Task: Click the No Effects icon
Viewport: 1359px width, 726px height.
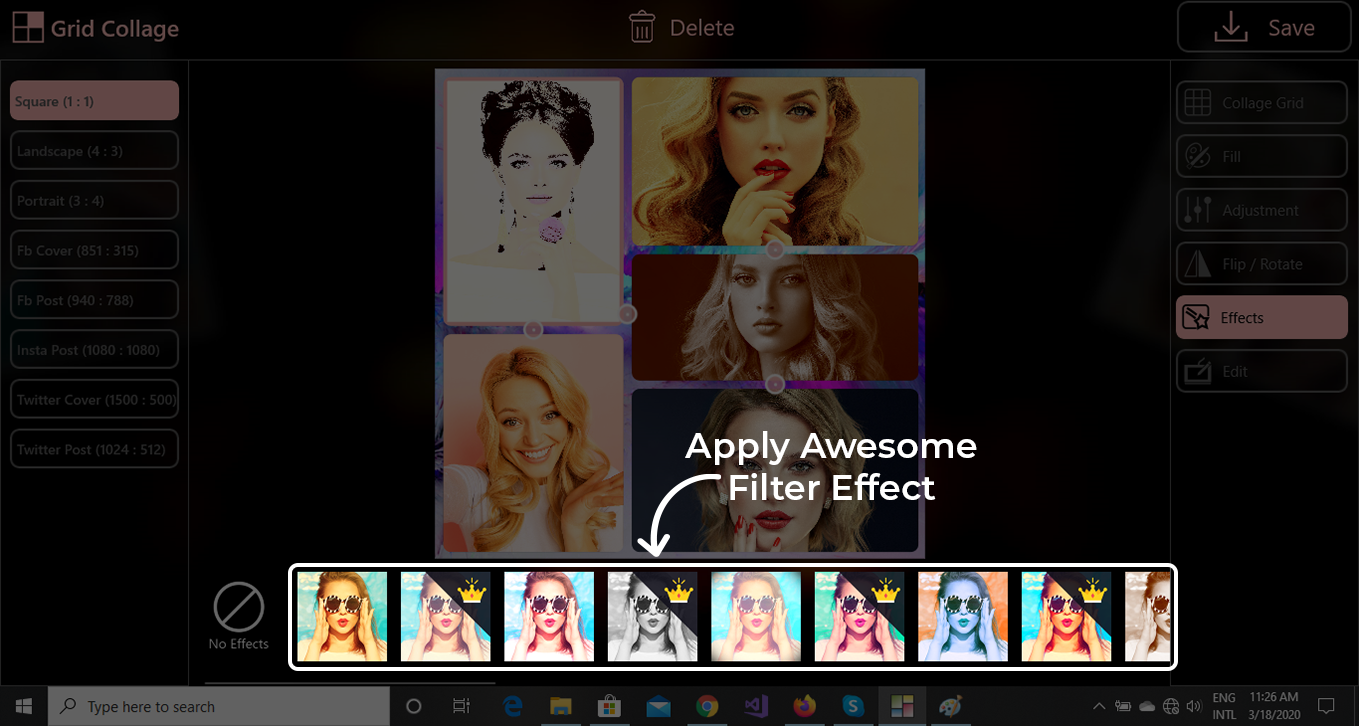Action: [x=239, y=607]
